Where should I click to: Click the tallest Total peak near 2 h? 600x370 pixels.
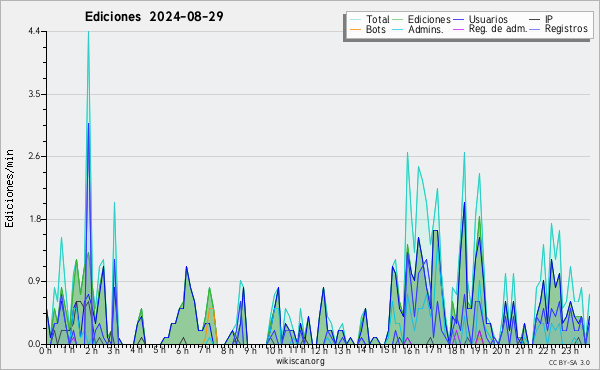[88, 32]
